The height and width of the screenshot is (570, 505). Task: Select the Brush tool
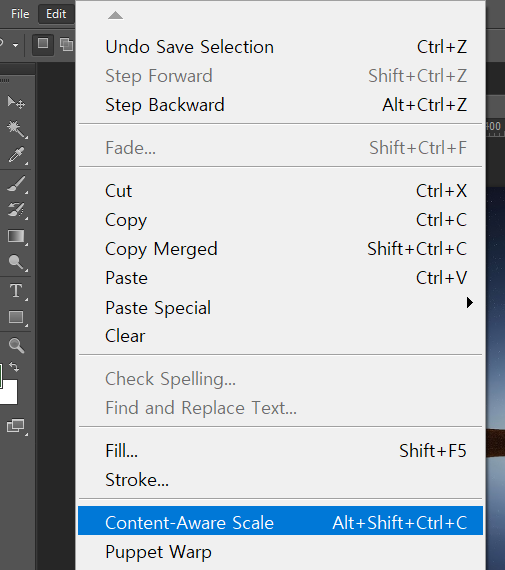[16, 184]
